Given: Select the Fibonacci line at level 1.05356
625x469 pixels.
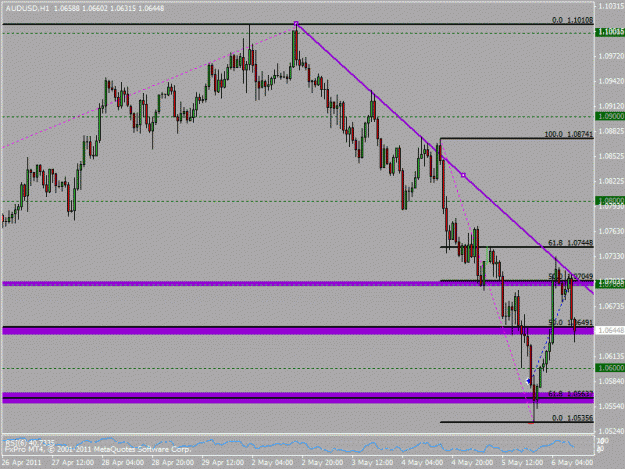Looking at the screenshot, I should coord(517,422).
